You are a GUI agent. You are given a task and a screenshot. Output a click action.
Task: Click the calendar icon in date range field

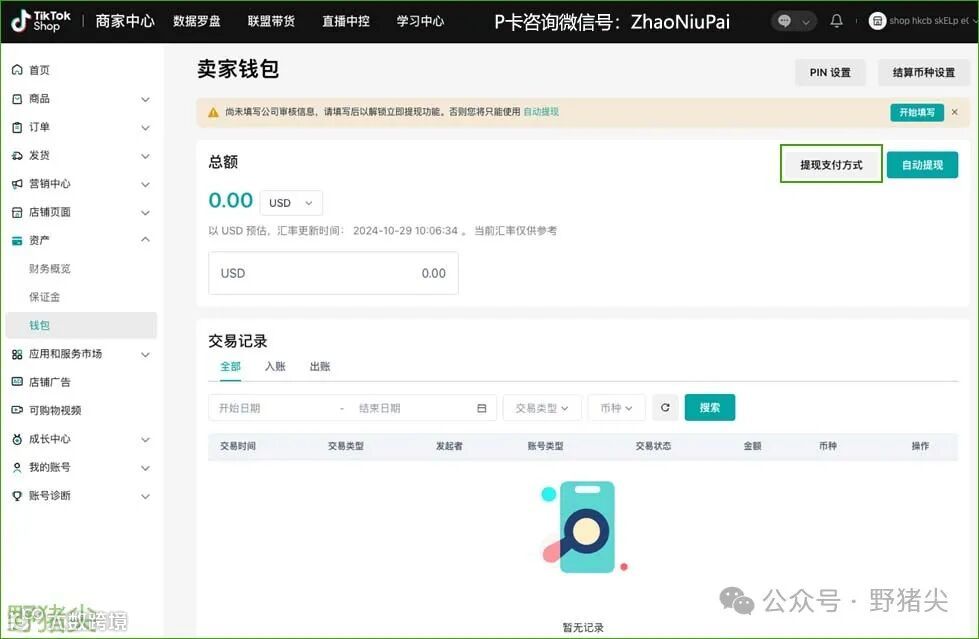coord(481,408)
